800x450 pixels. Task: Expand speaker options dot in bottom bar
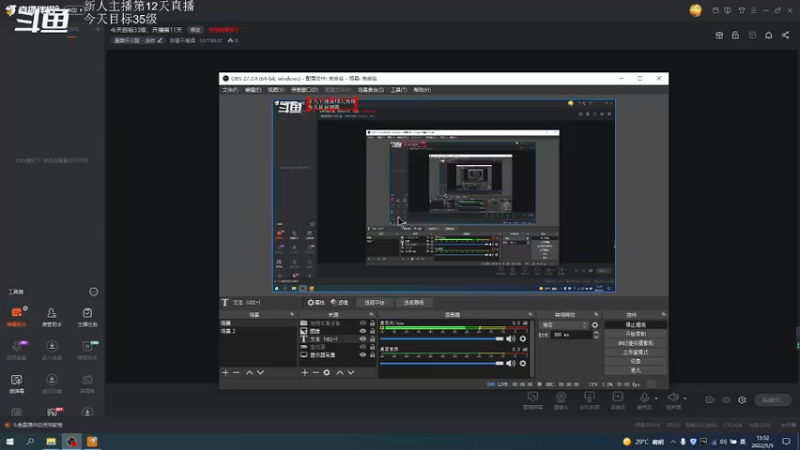685,398
